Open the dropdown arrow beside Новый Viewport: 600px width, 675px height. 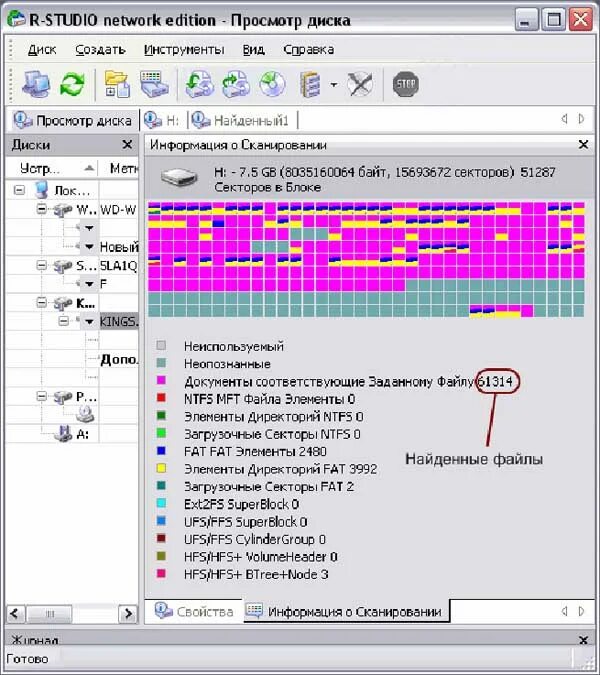89,247
